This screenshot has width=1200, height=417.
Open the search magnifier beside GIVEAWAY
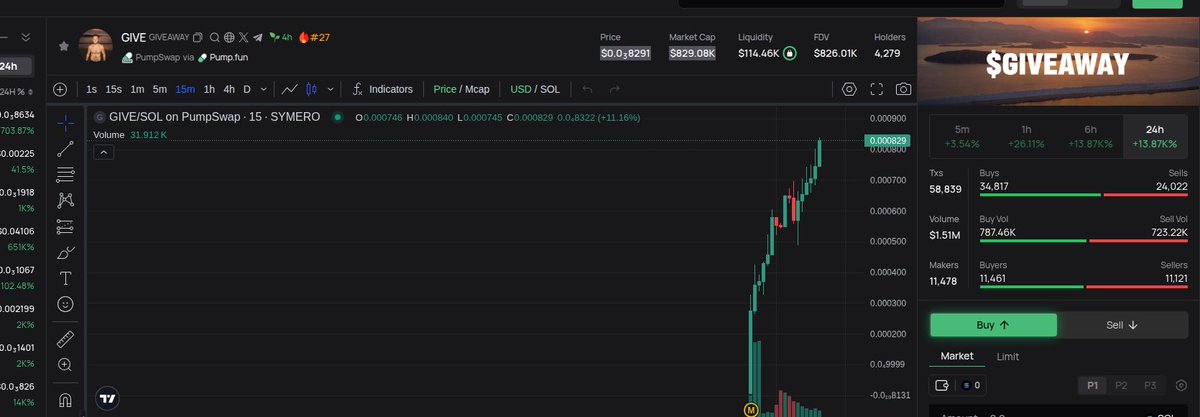pos(214,37)
